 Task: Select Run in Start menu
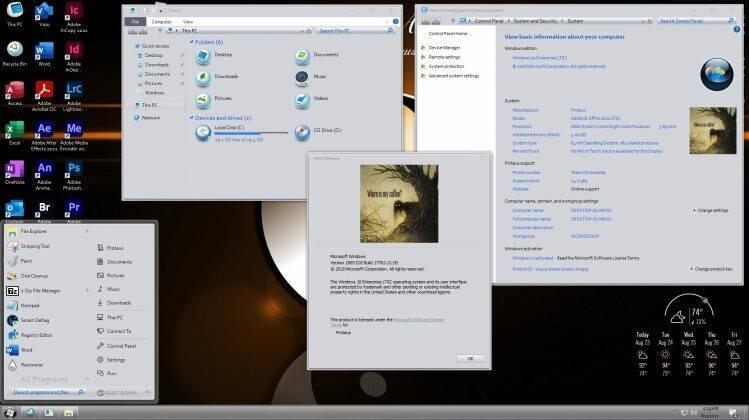(x=107, y=373)
